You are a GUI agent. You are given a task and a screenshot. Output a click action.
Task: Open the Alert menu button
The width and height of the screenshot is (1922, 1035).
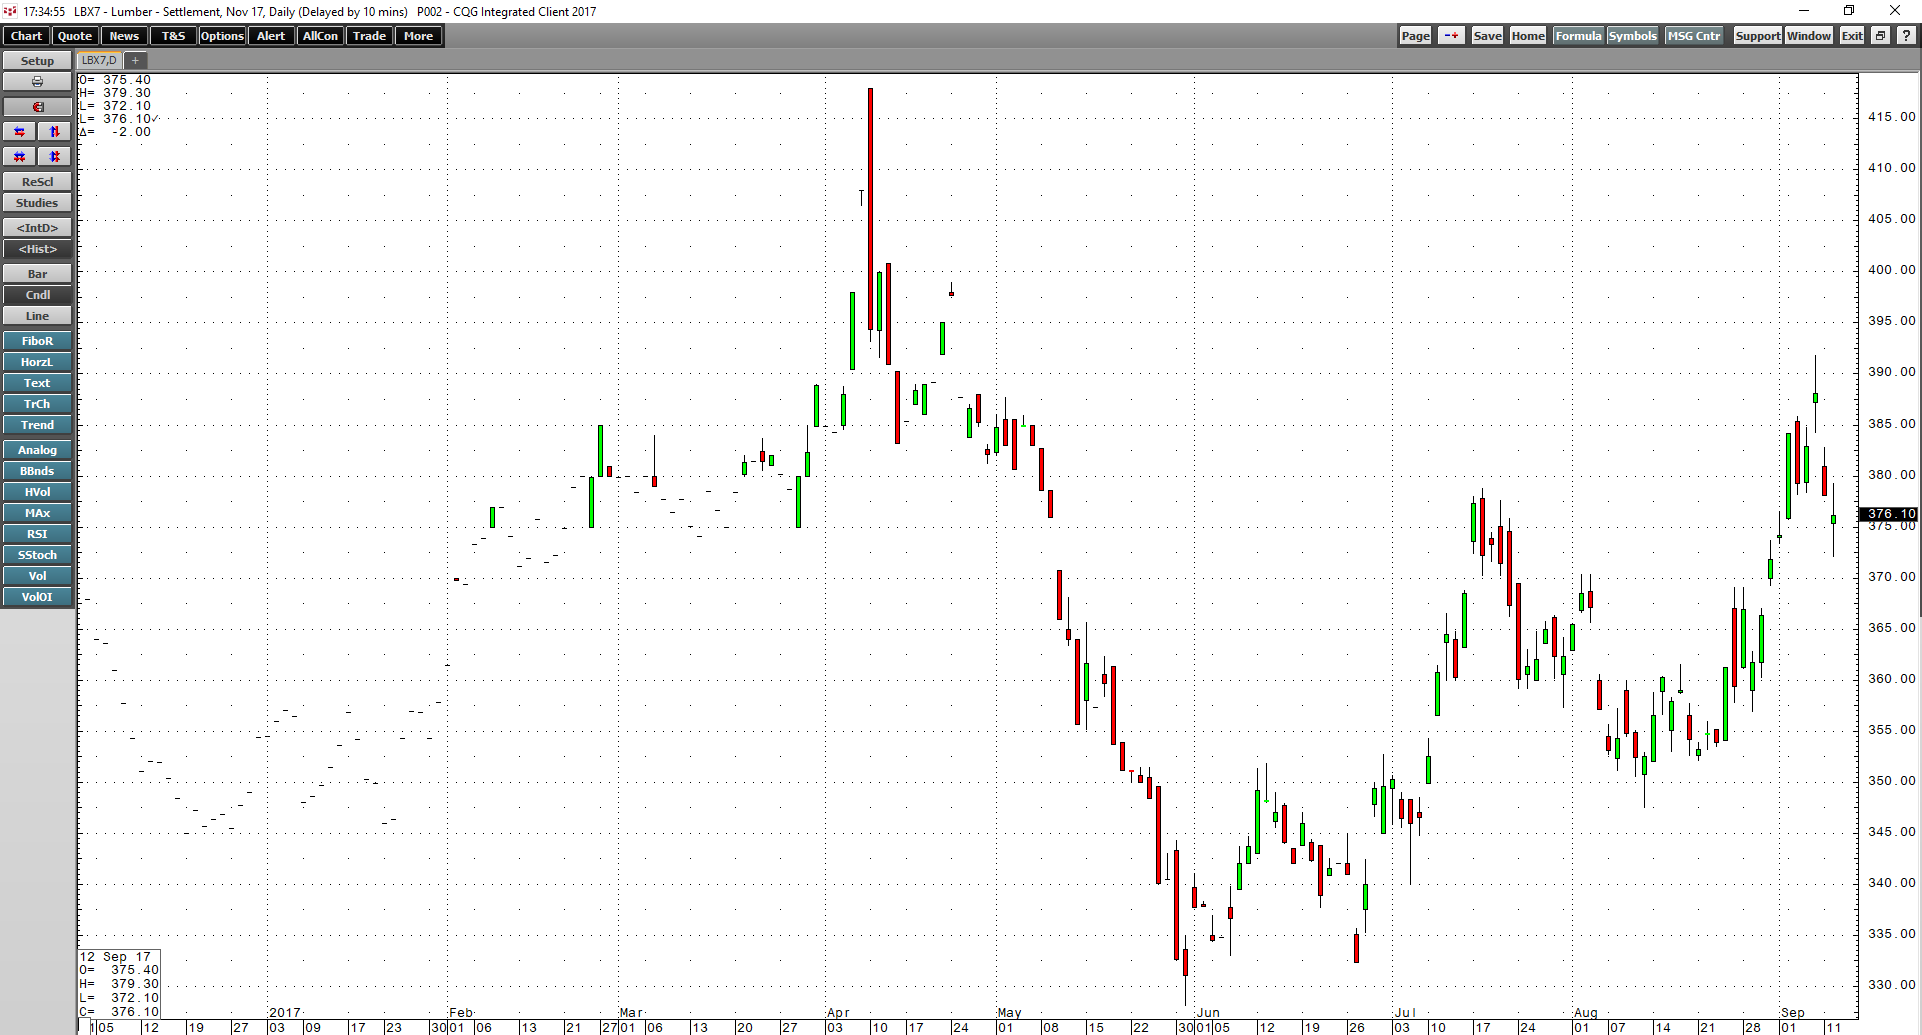click(271, 36)
